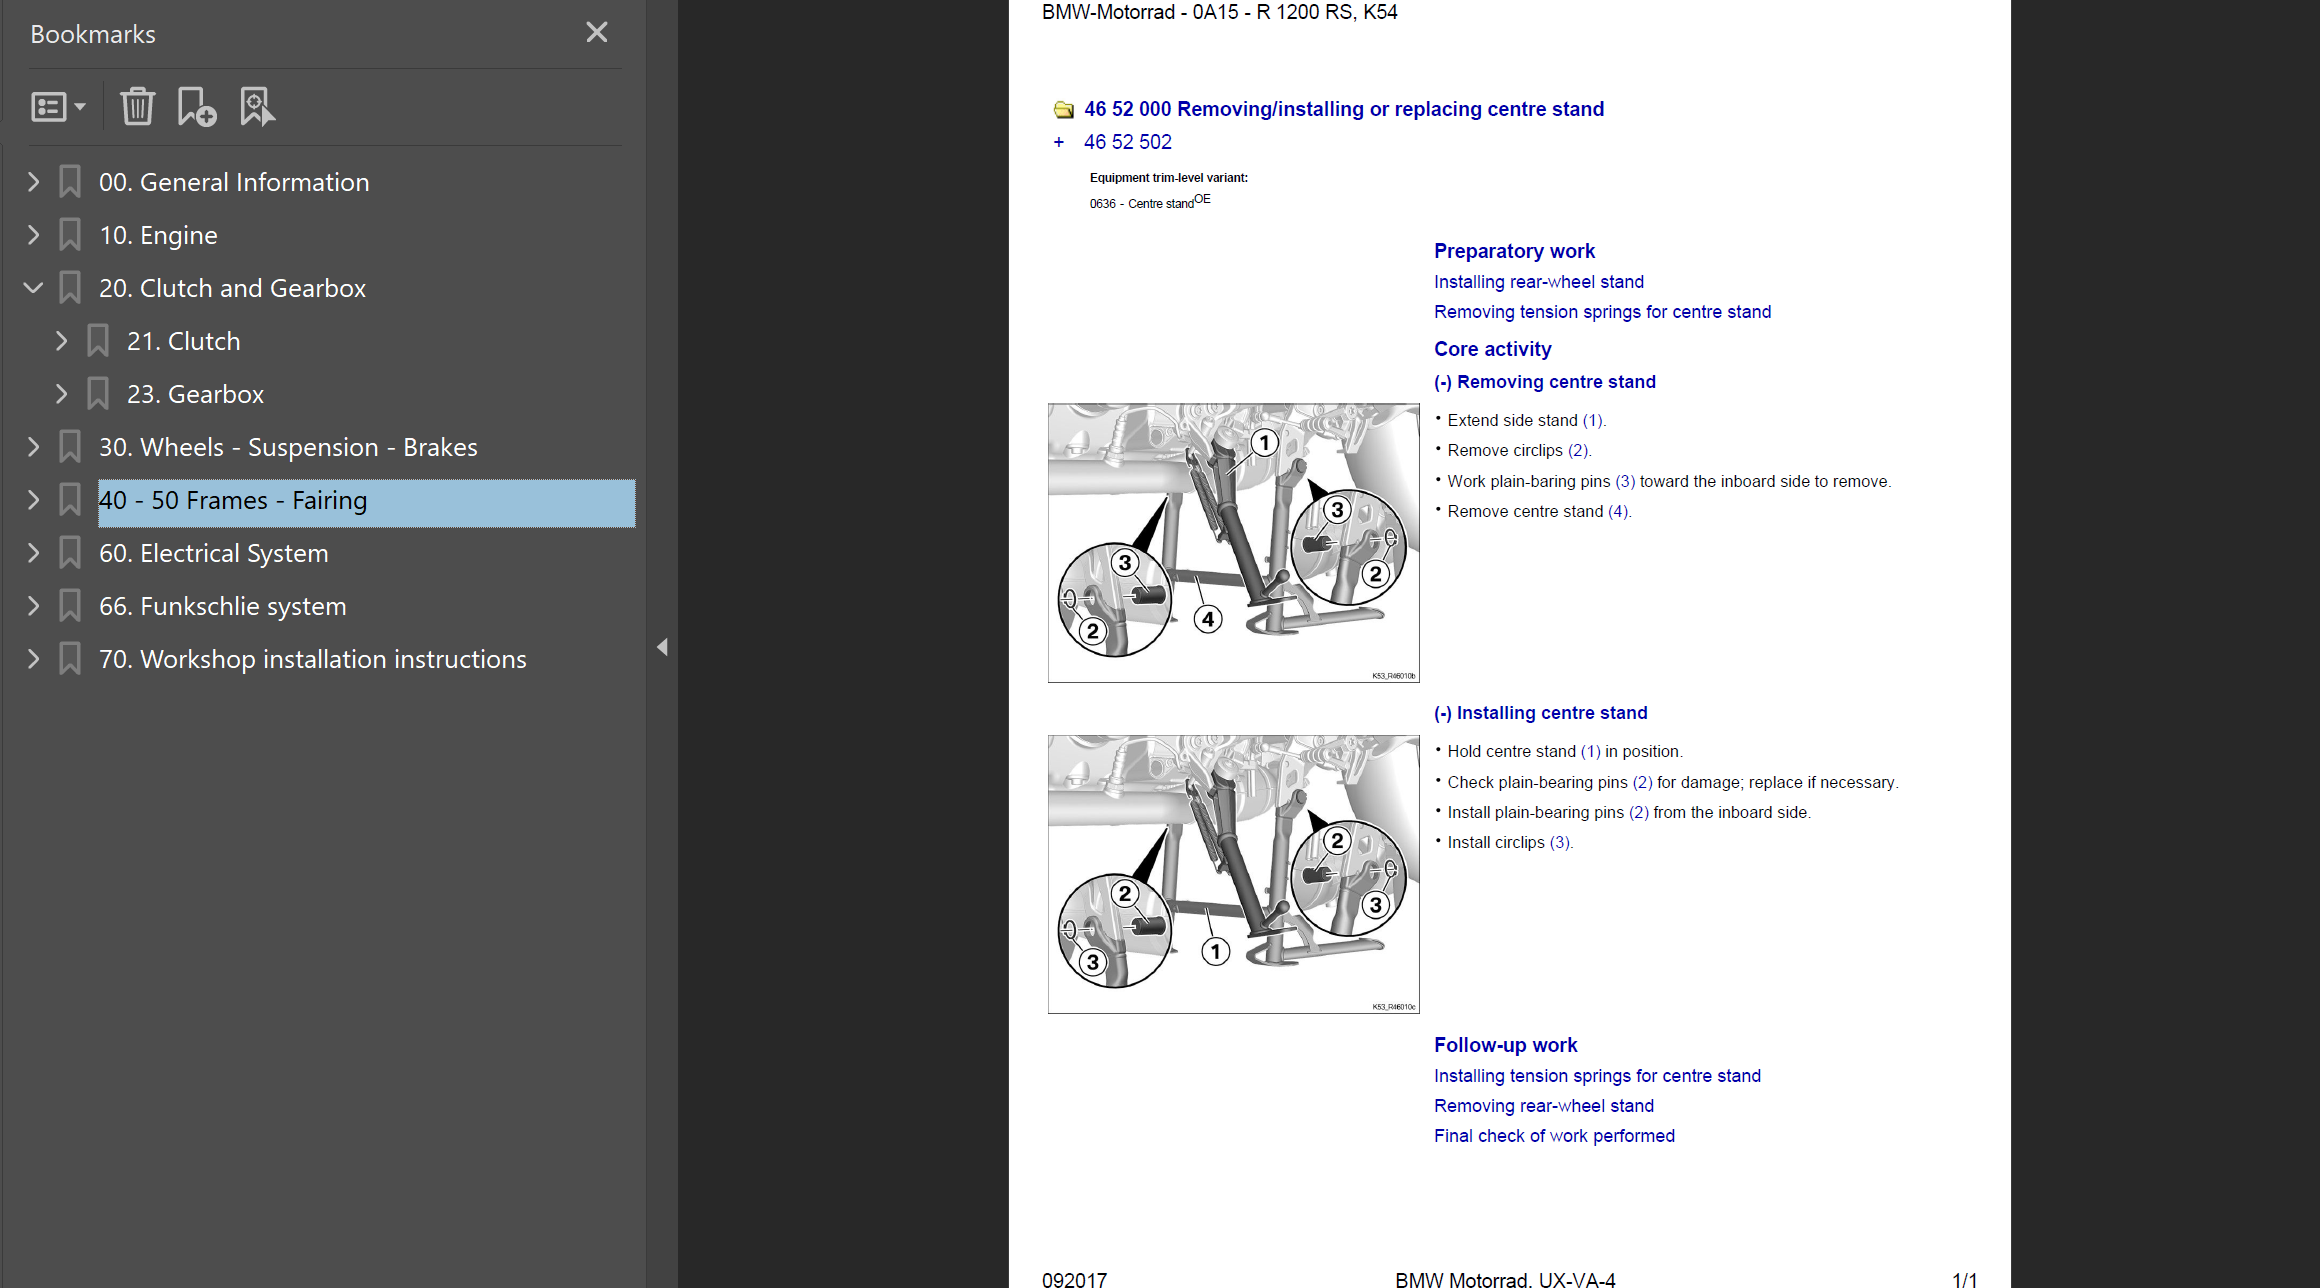
Task: Click the bookmark icon beside 30. Wheels
Action: tap(70, 447)
